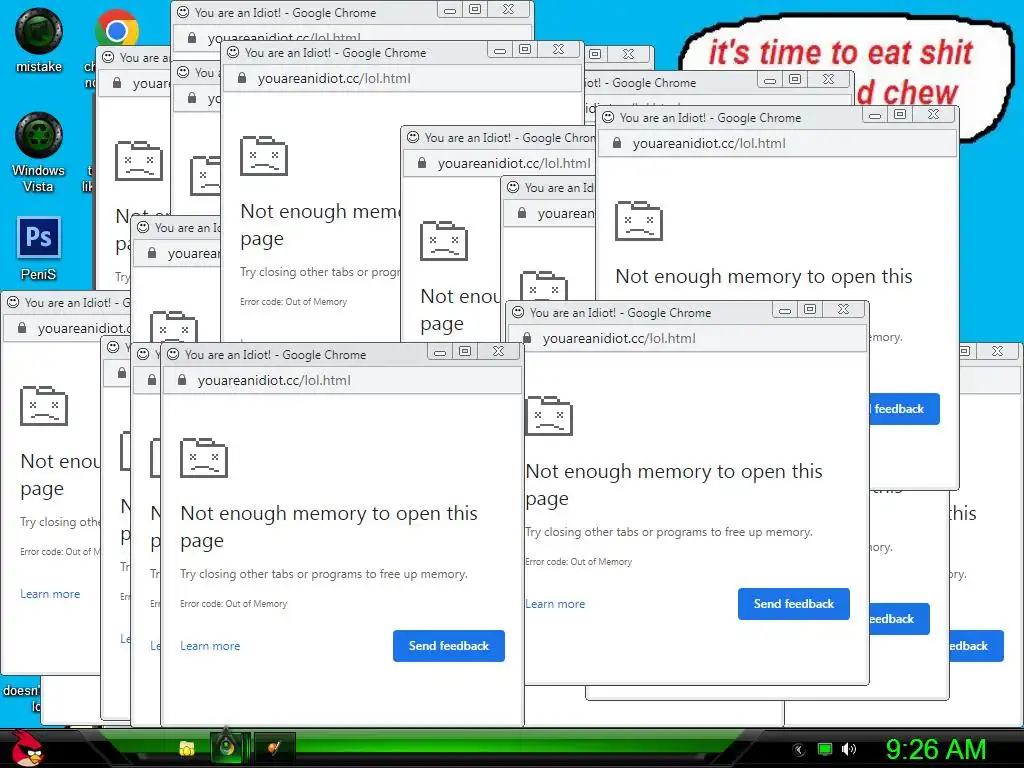1024x768 pixels.
Task: Open the "mistake" desktop icon
Action: pos(39,39)
